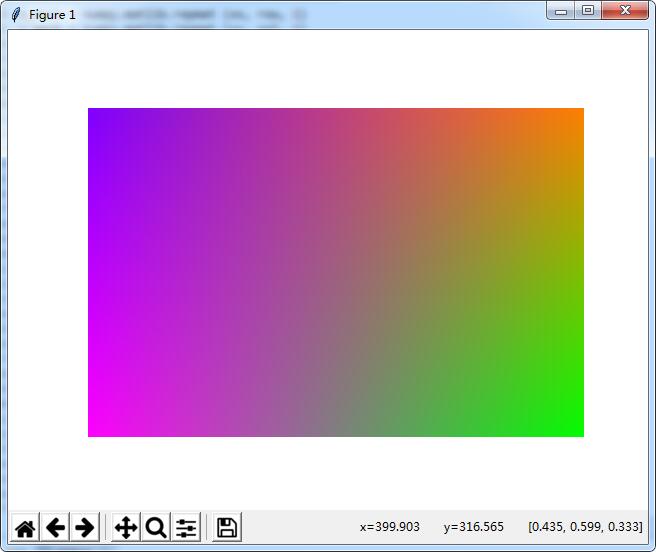Image resolution: width=656 pixels, height=552 pixels.
Task: Click the x=399.903 coordinate readout
Action: pyautogui.click(x=390, y=526)
